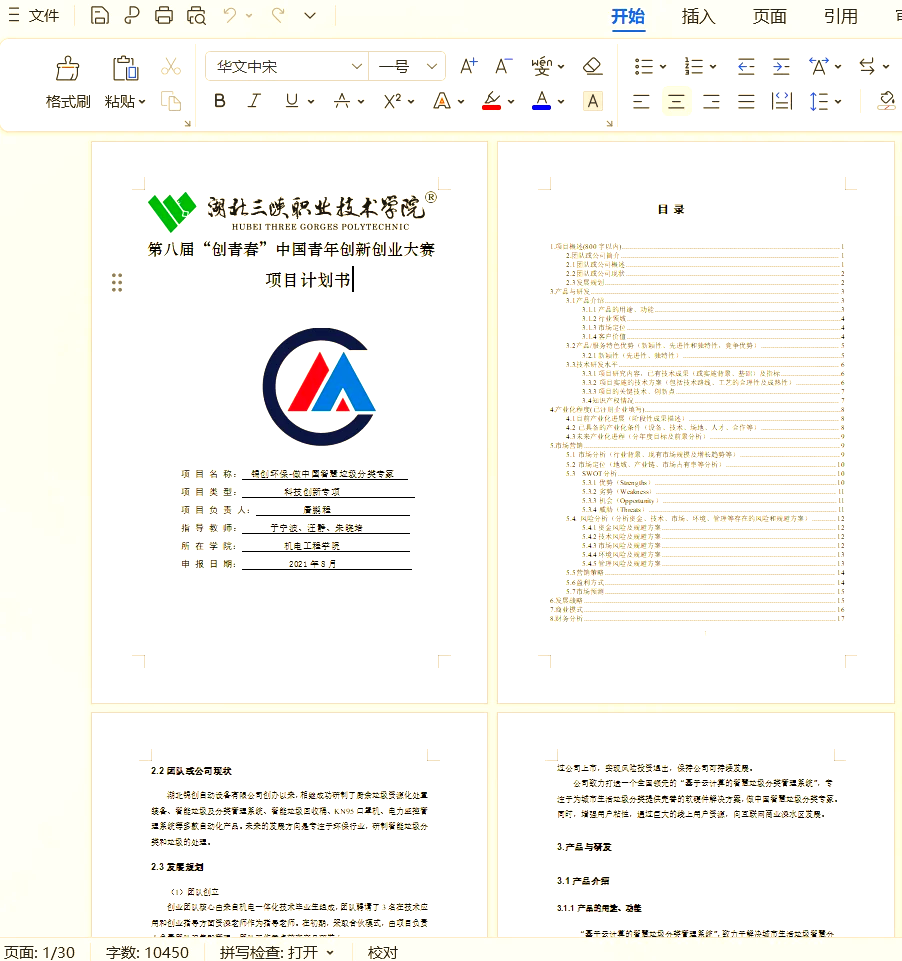902x961 pixels.
Task: Click the increase indent icon
Action: click(781, 66)
